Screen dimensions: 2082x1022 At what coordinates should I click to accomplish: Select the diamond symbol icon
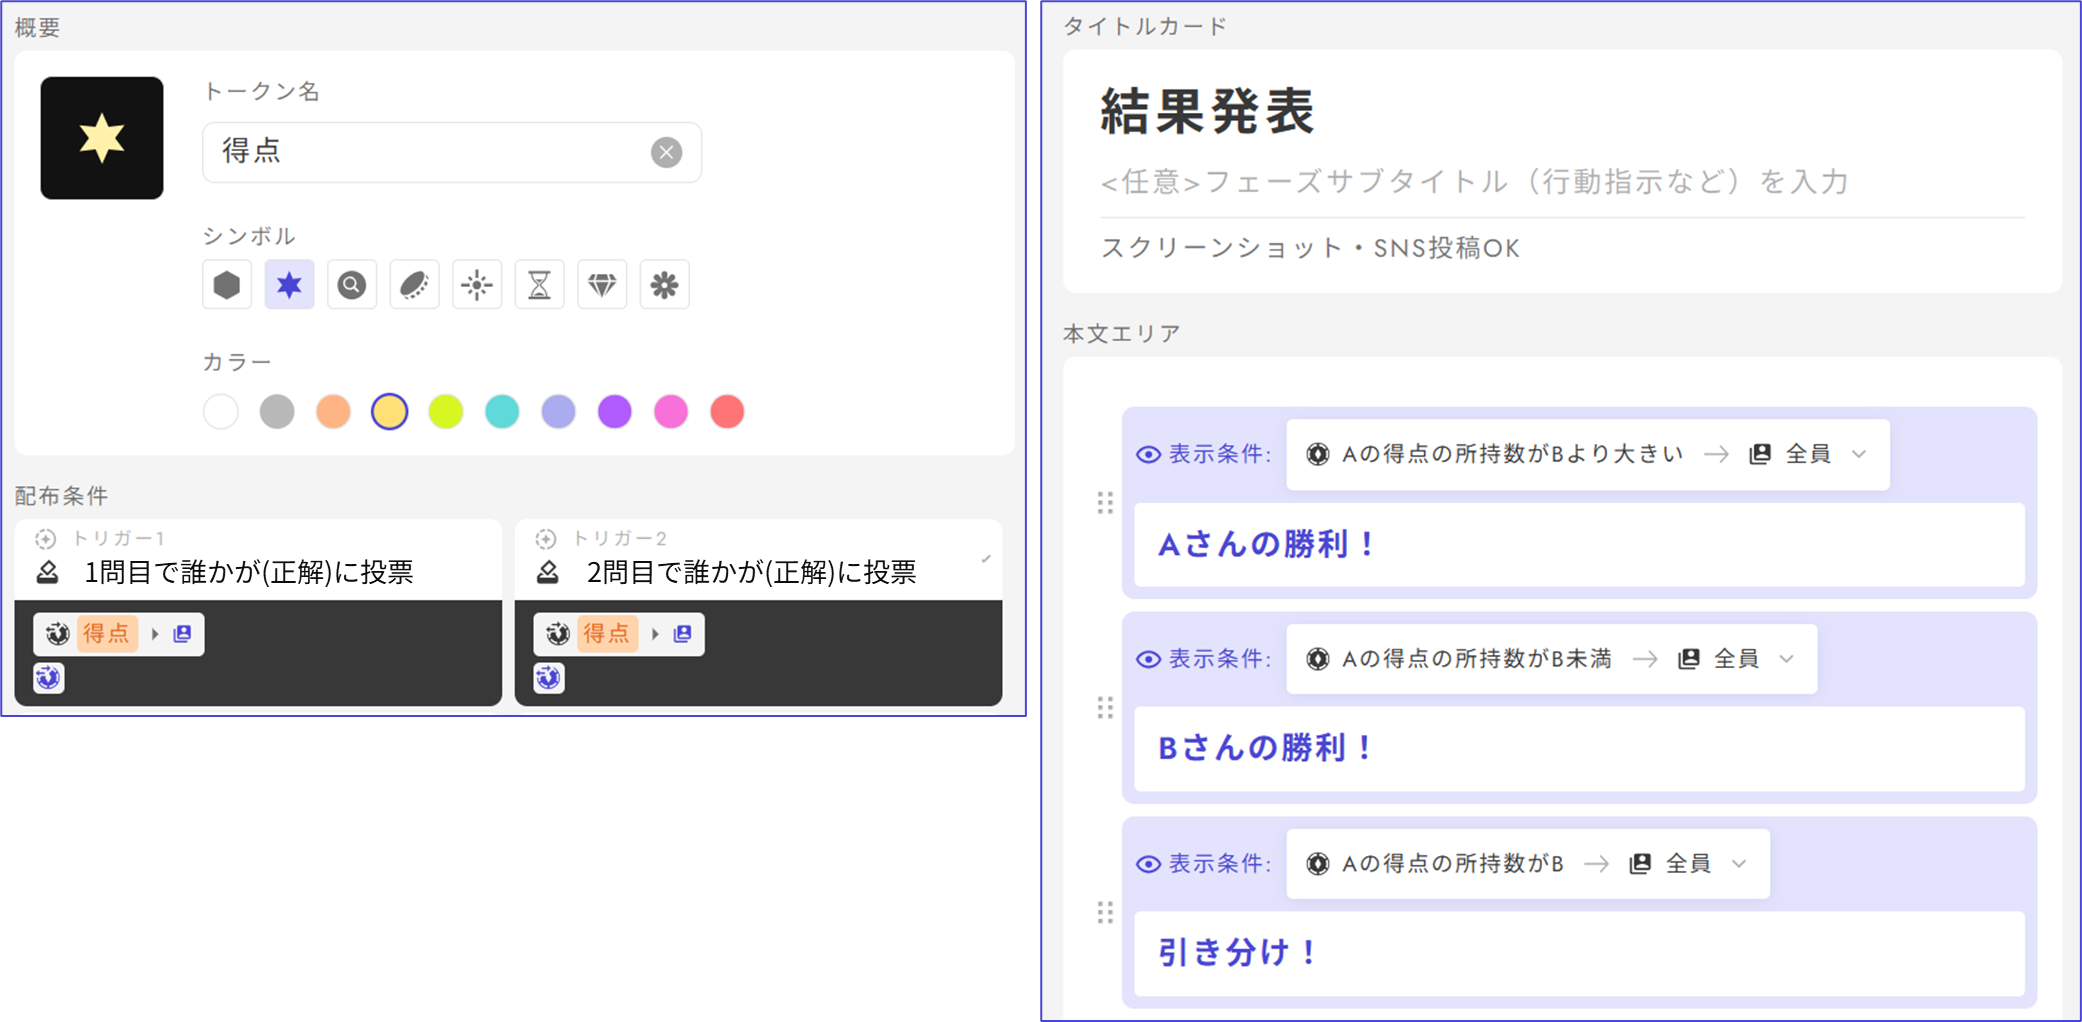[602, 285]
